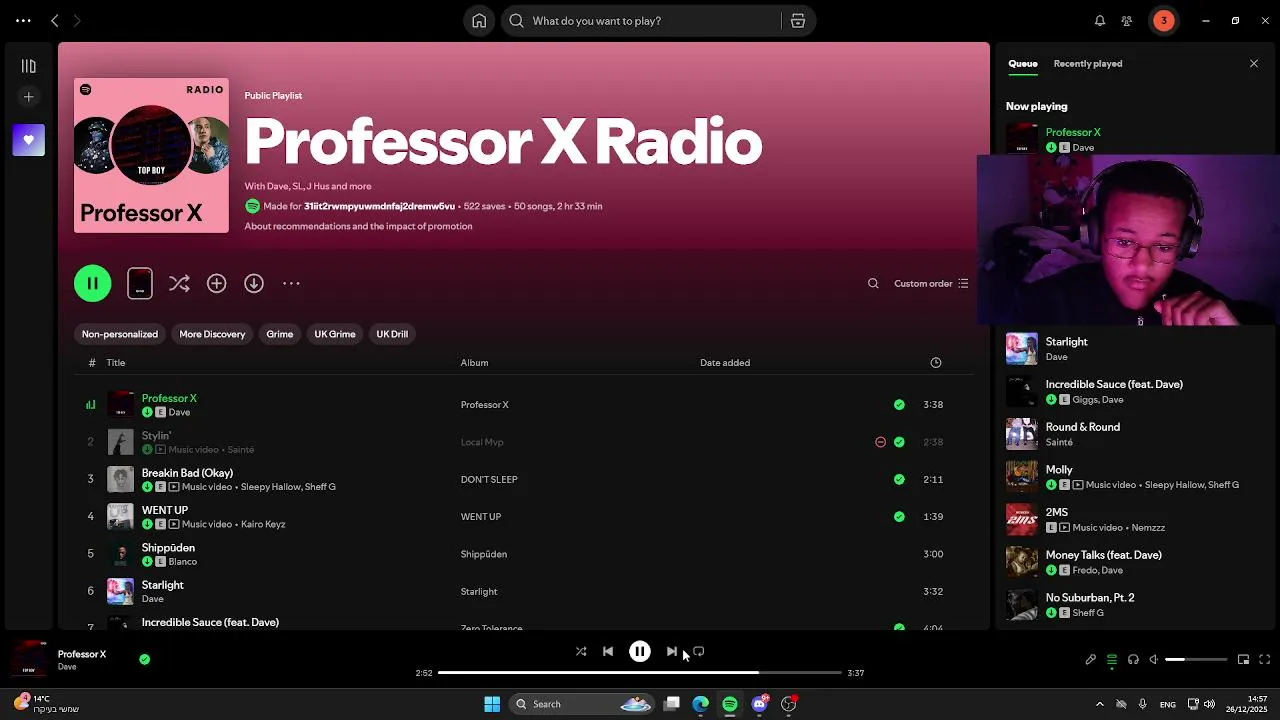Click the three-dots menu at top left
Image resolution: width=1280 pixels, height=720 pixels.
[23, 20]
